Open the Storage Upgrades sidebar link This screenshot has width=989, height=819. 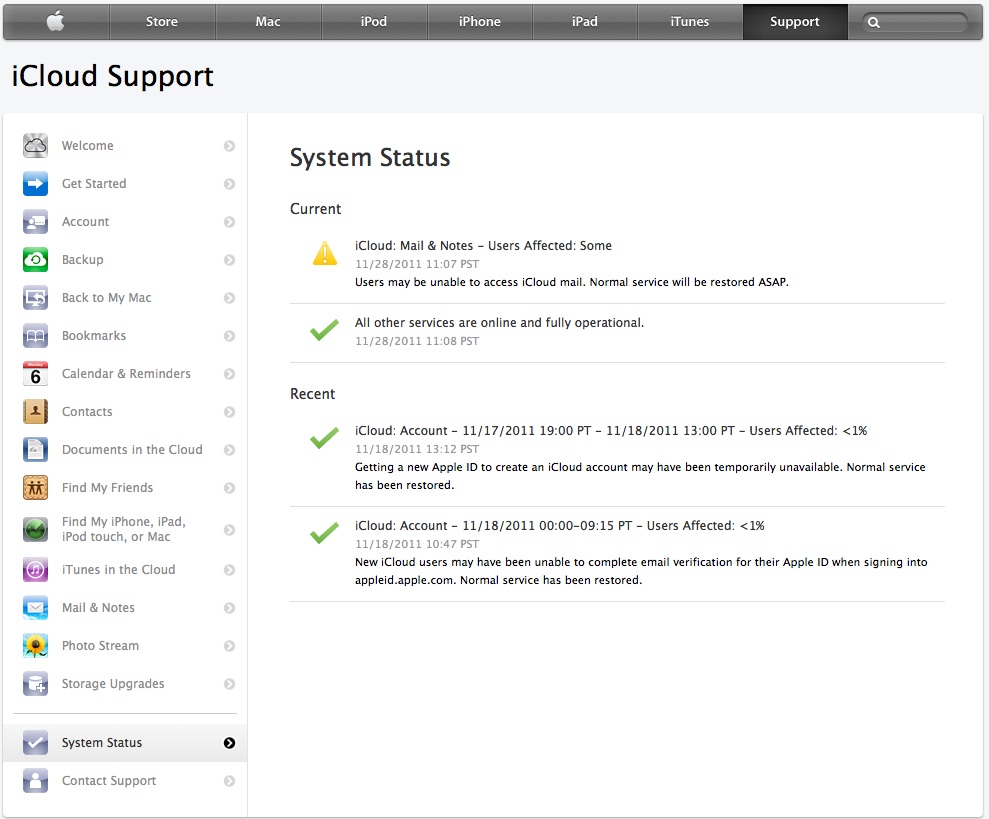coord(113,684)
